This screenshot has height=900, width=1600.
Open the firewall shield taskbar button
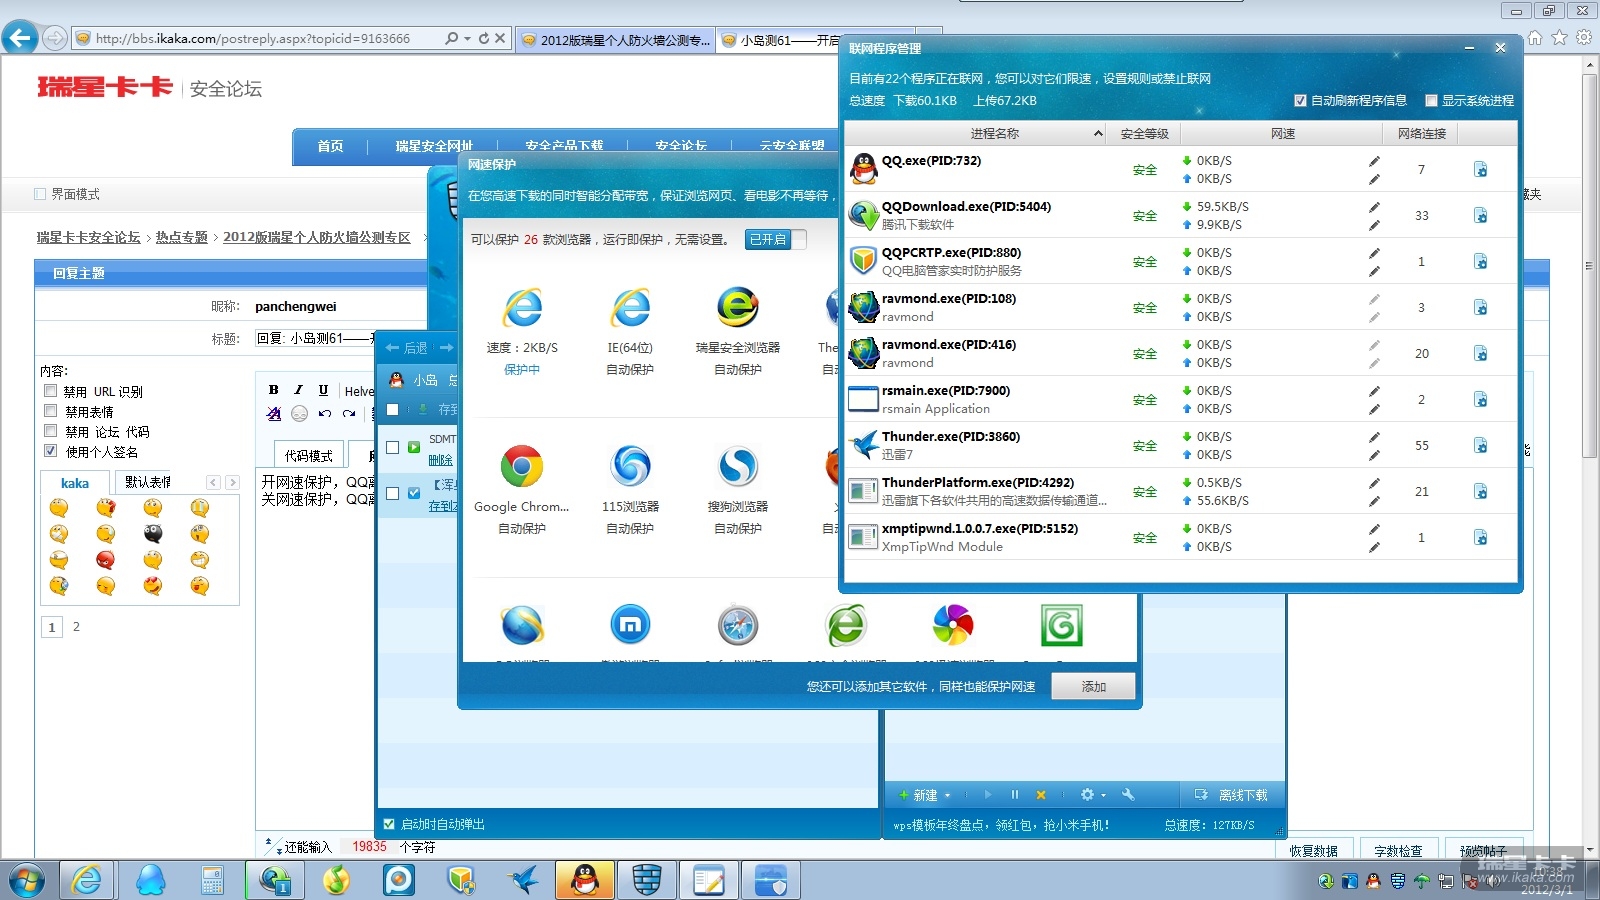pos(647,880)
